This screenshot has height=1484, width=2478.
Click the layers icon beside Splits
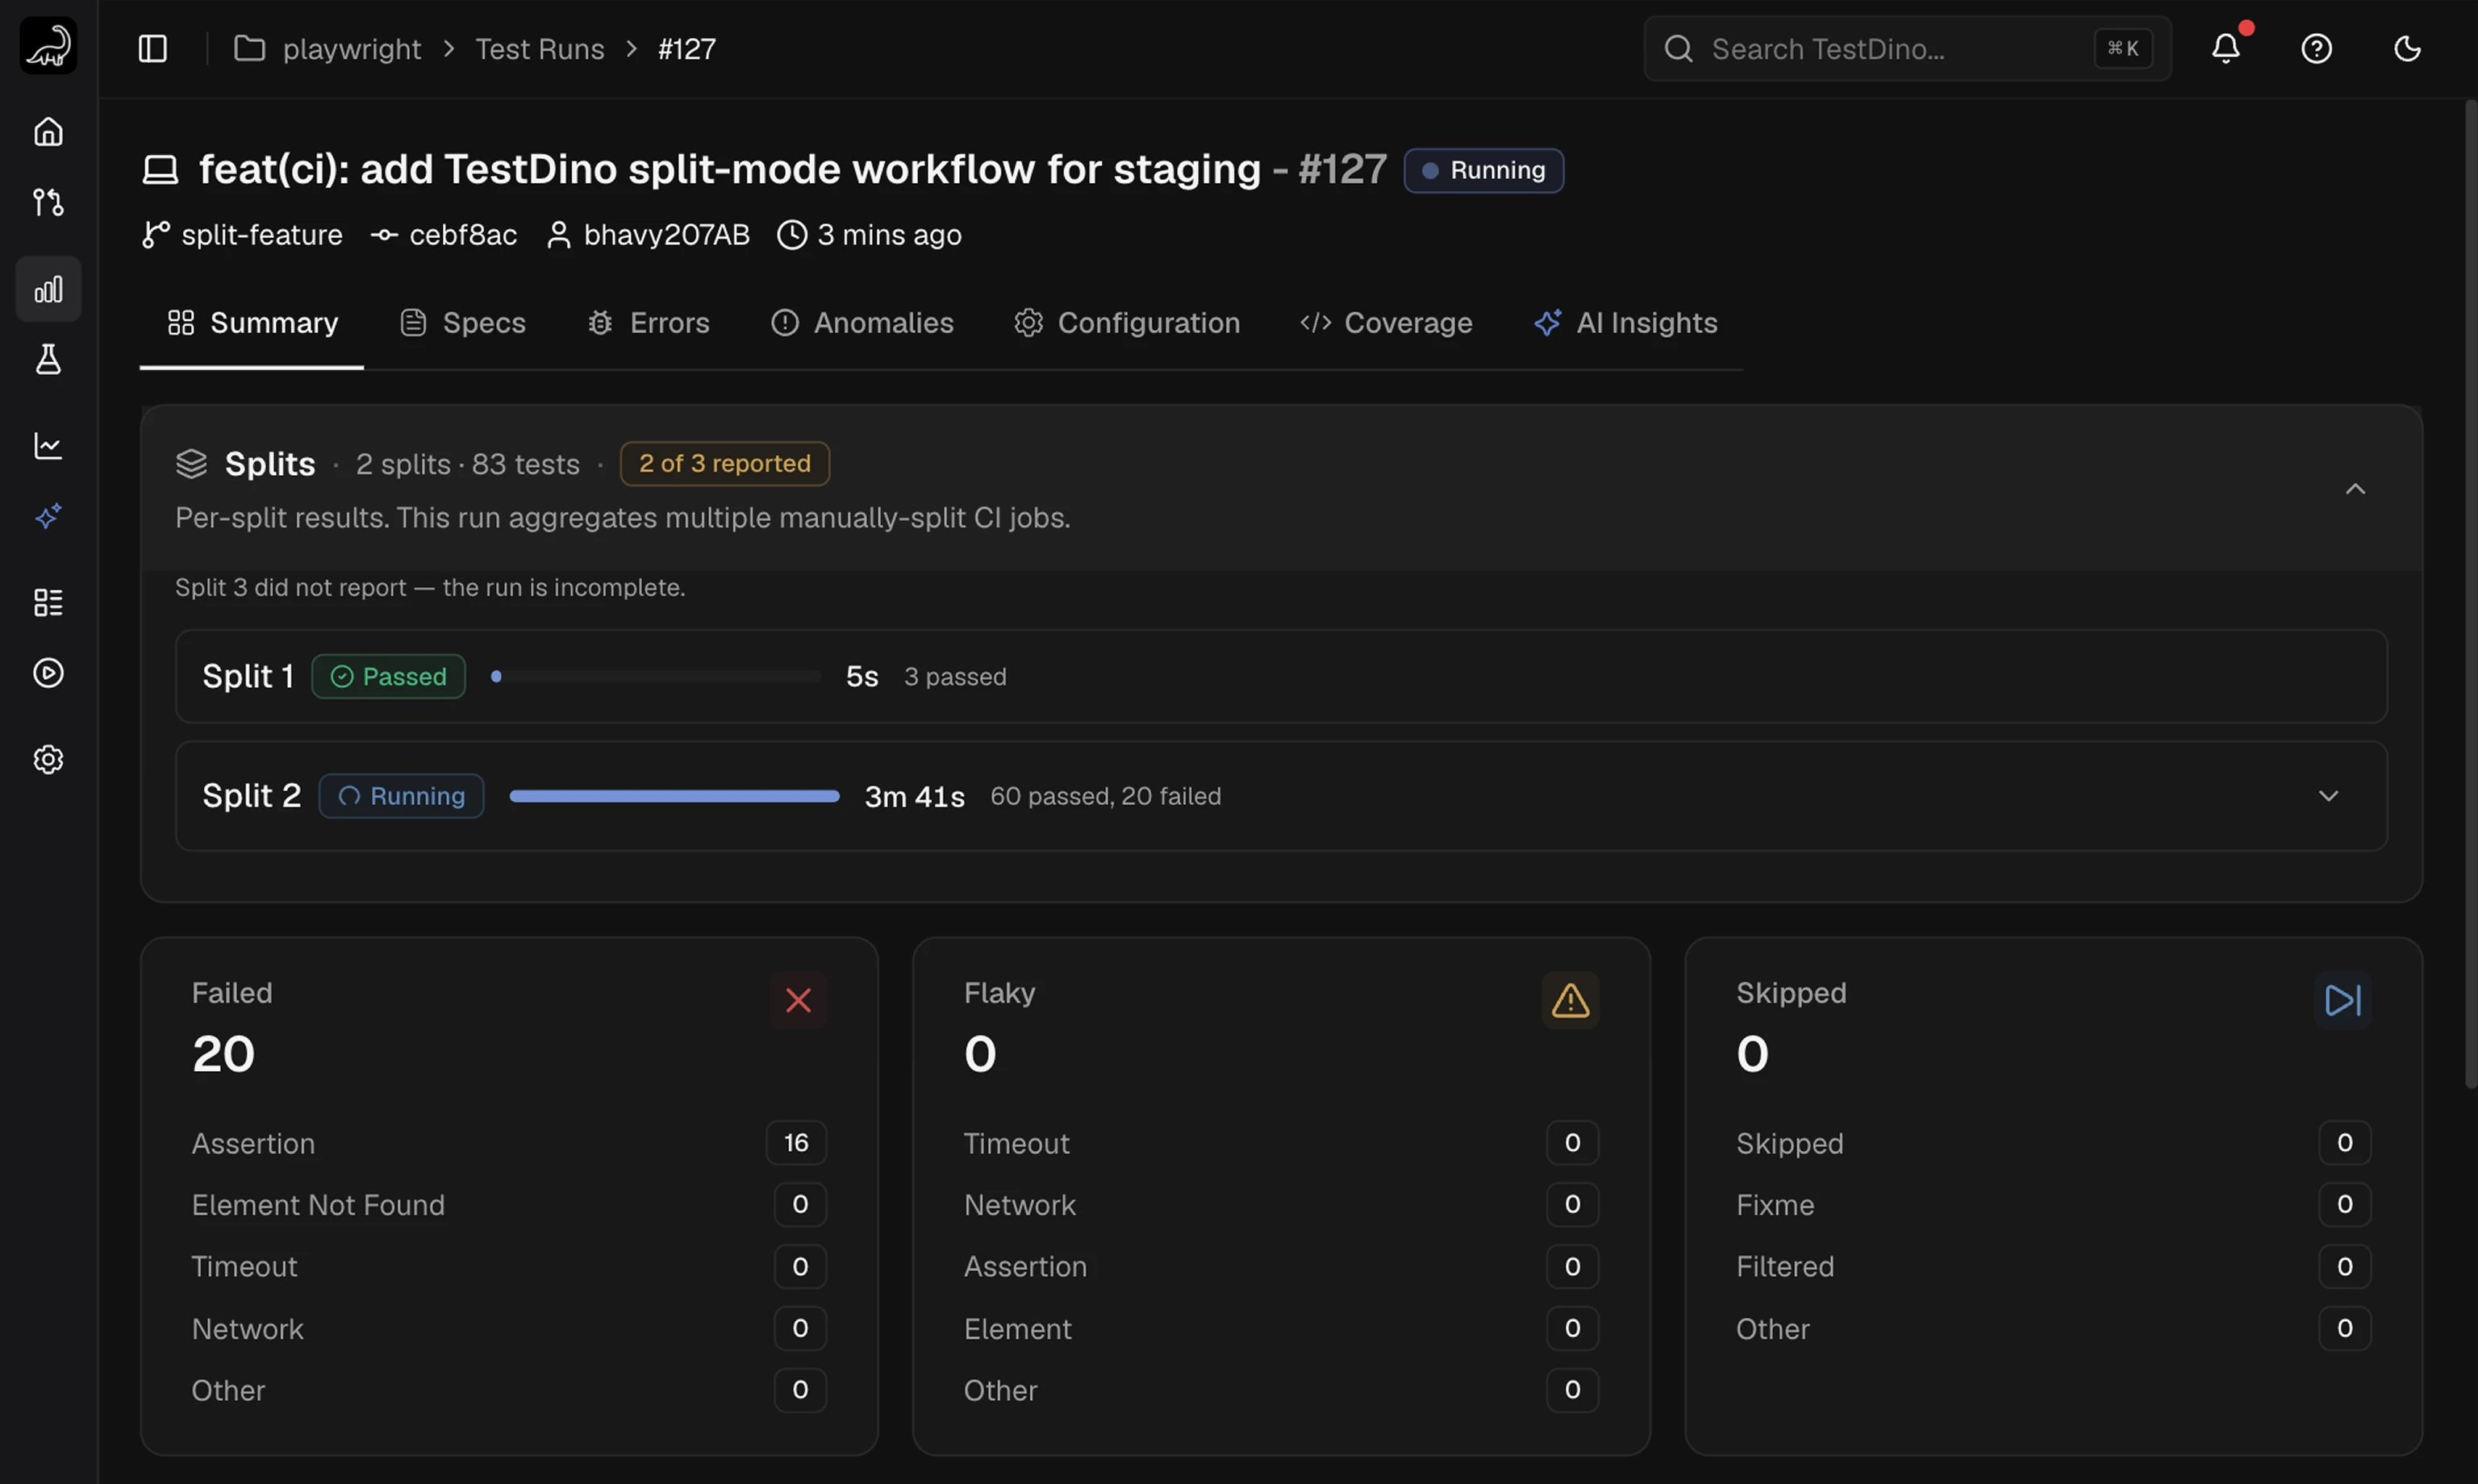click(191, 464)
